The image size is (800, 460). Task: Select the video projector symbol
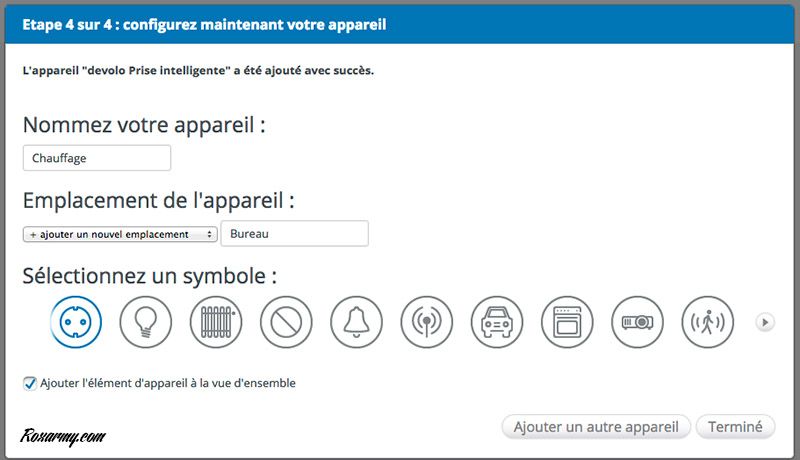tap(637, 322)
